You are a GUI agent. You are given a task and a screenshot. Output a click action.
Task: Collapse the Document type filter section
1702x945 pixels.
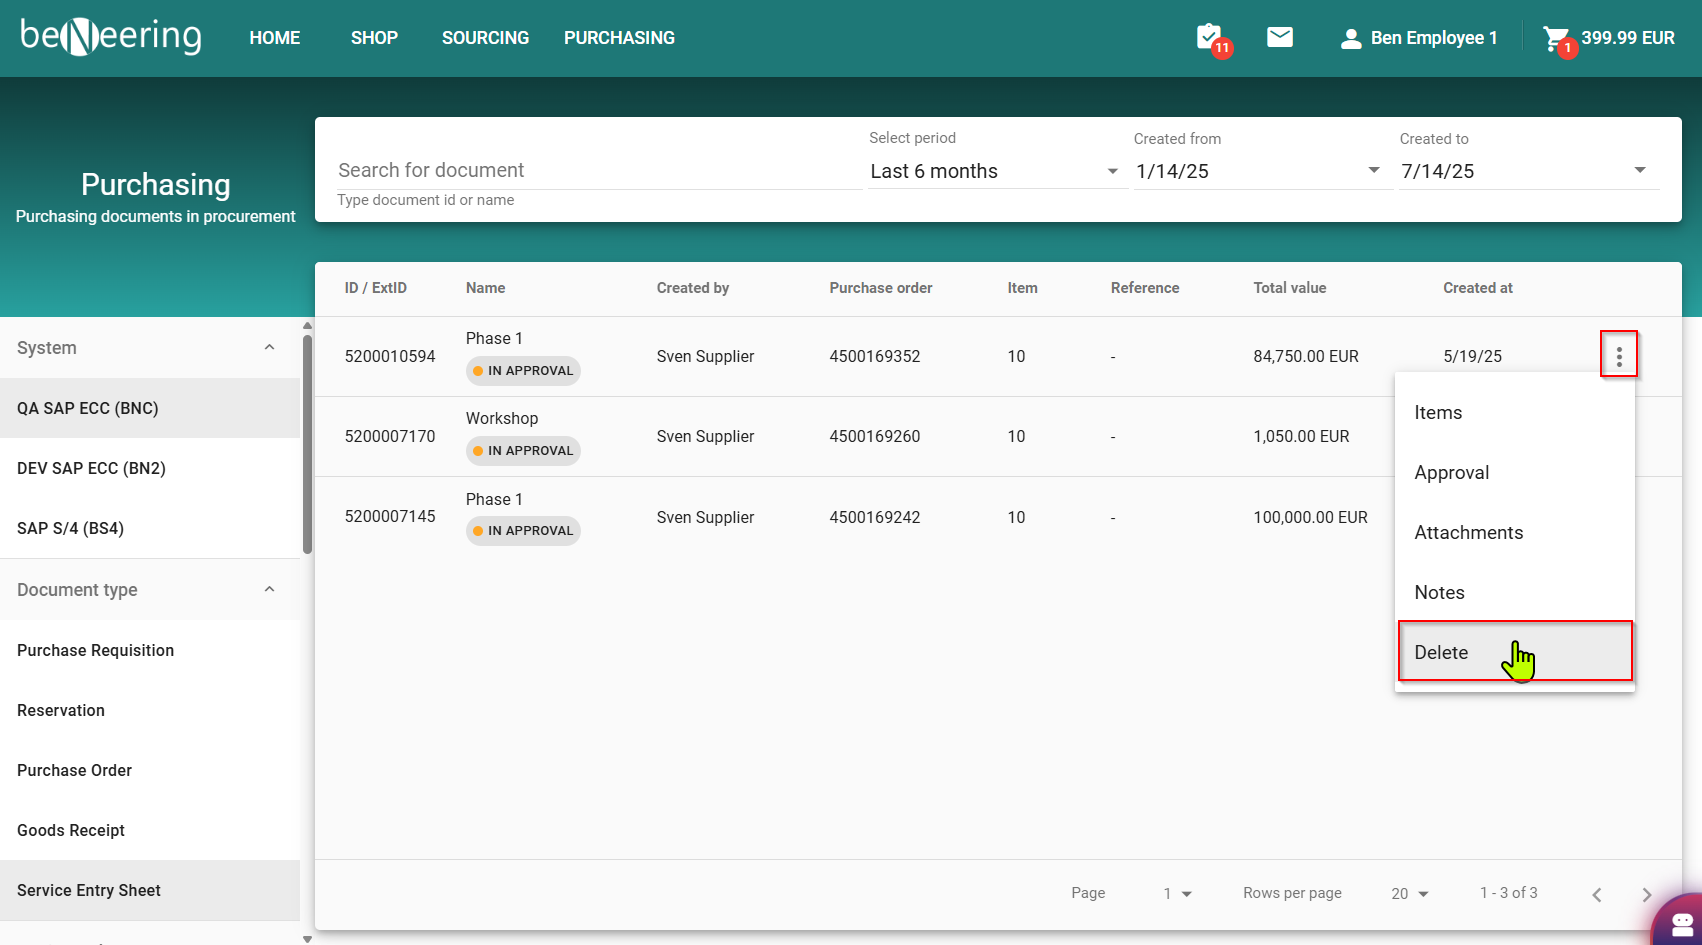(x=269, y=589)
